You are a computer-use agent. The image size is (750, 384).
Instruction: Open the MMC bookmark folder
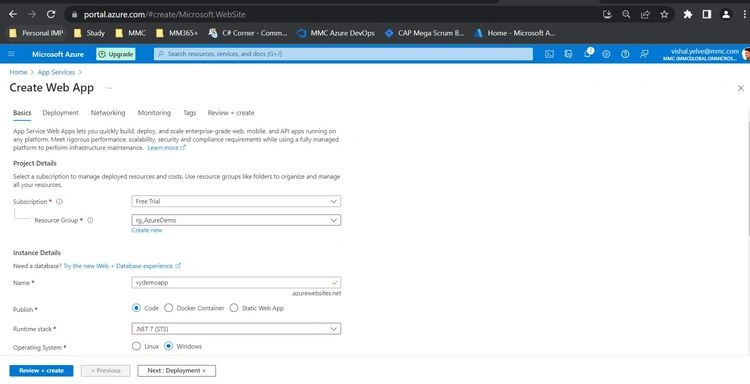[x=131, y=33]
